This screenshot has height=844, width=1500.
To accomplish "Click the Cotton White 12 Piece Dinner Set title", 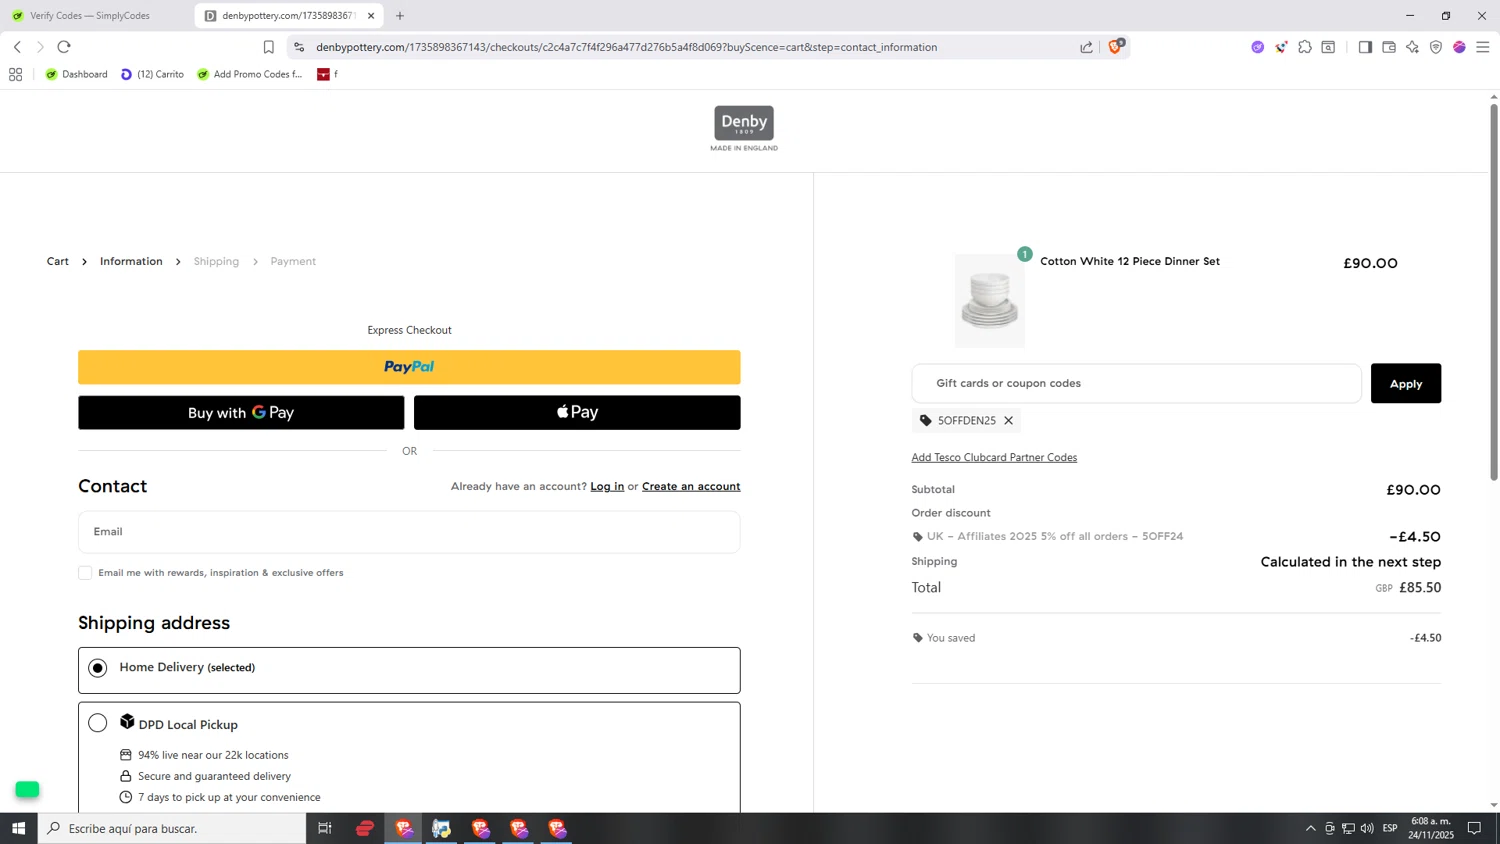I will (1130, 261).
